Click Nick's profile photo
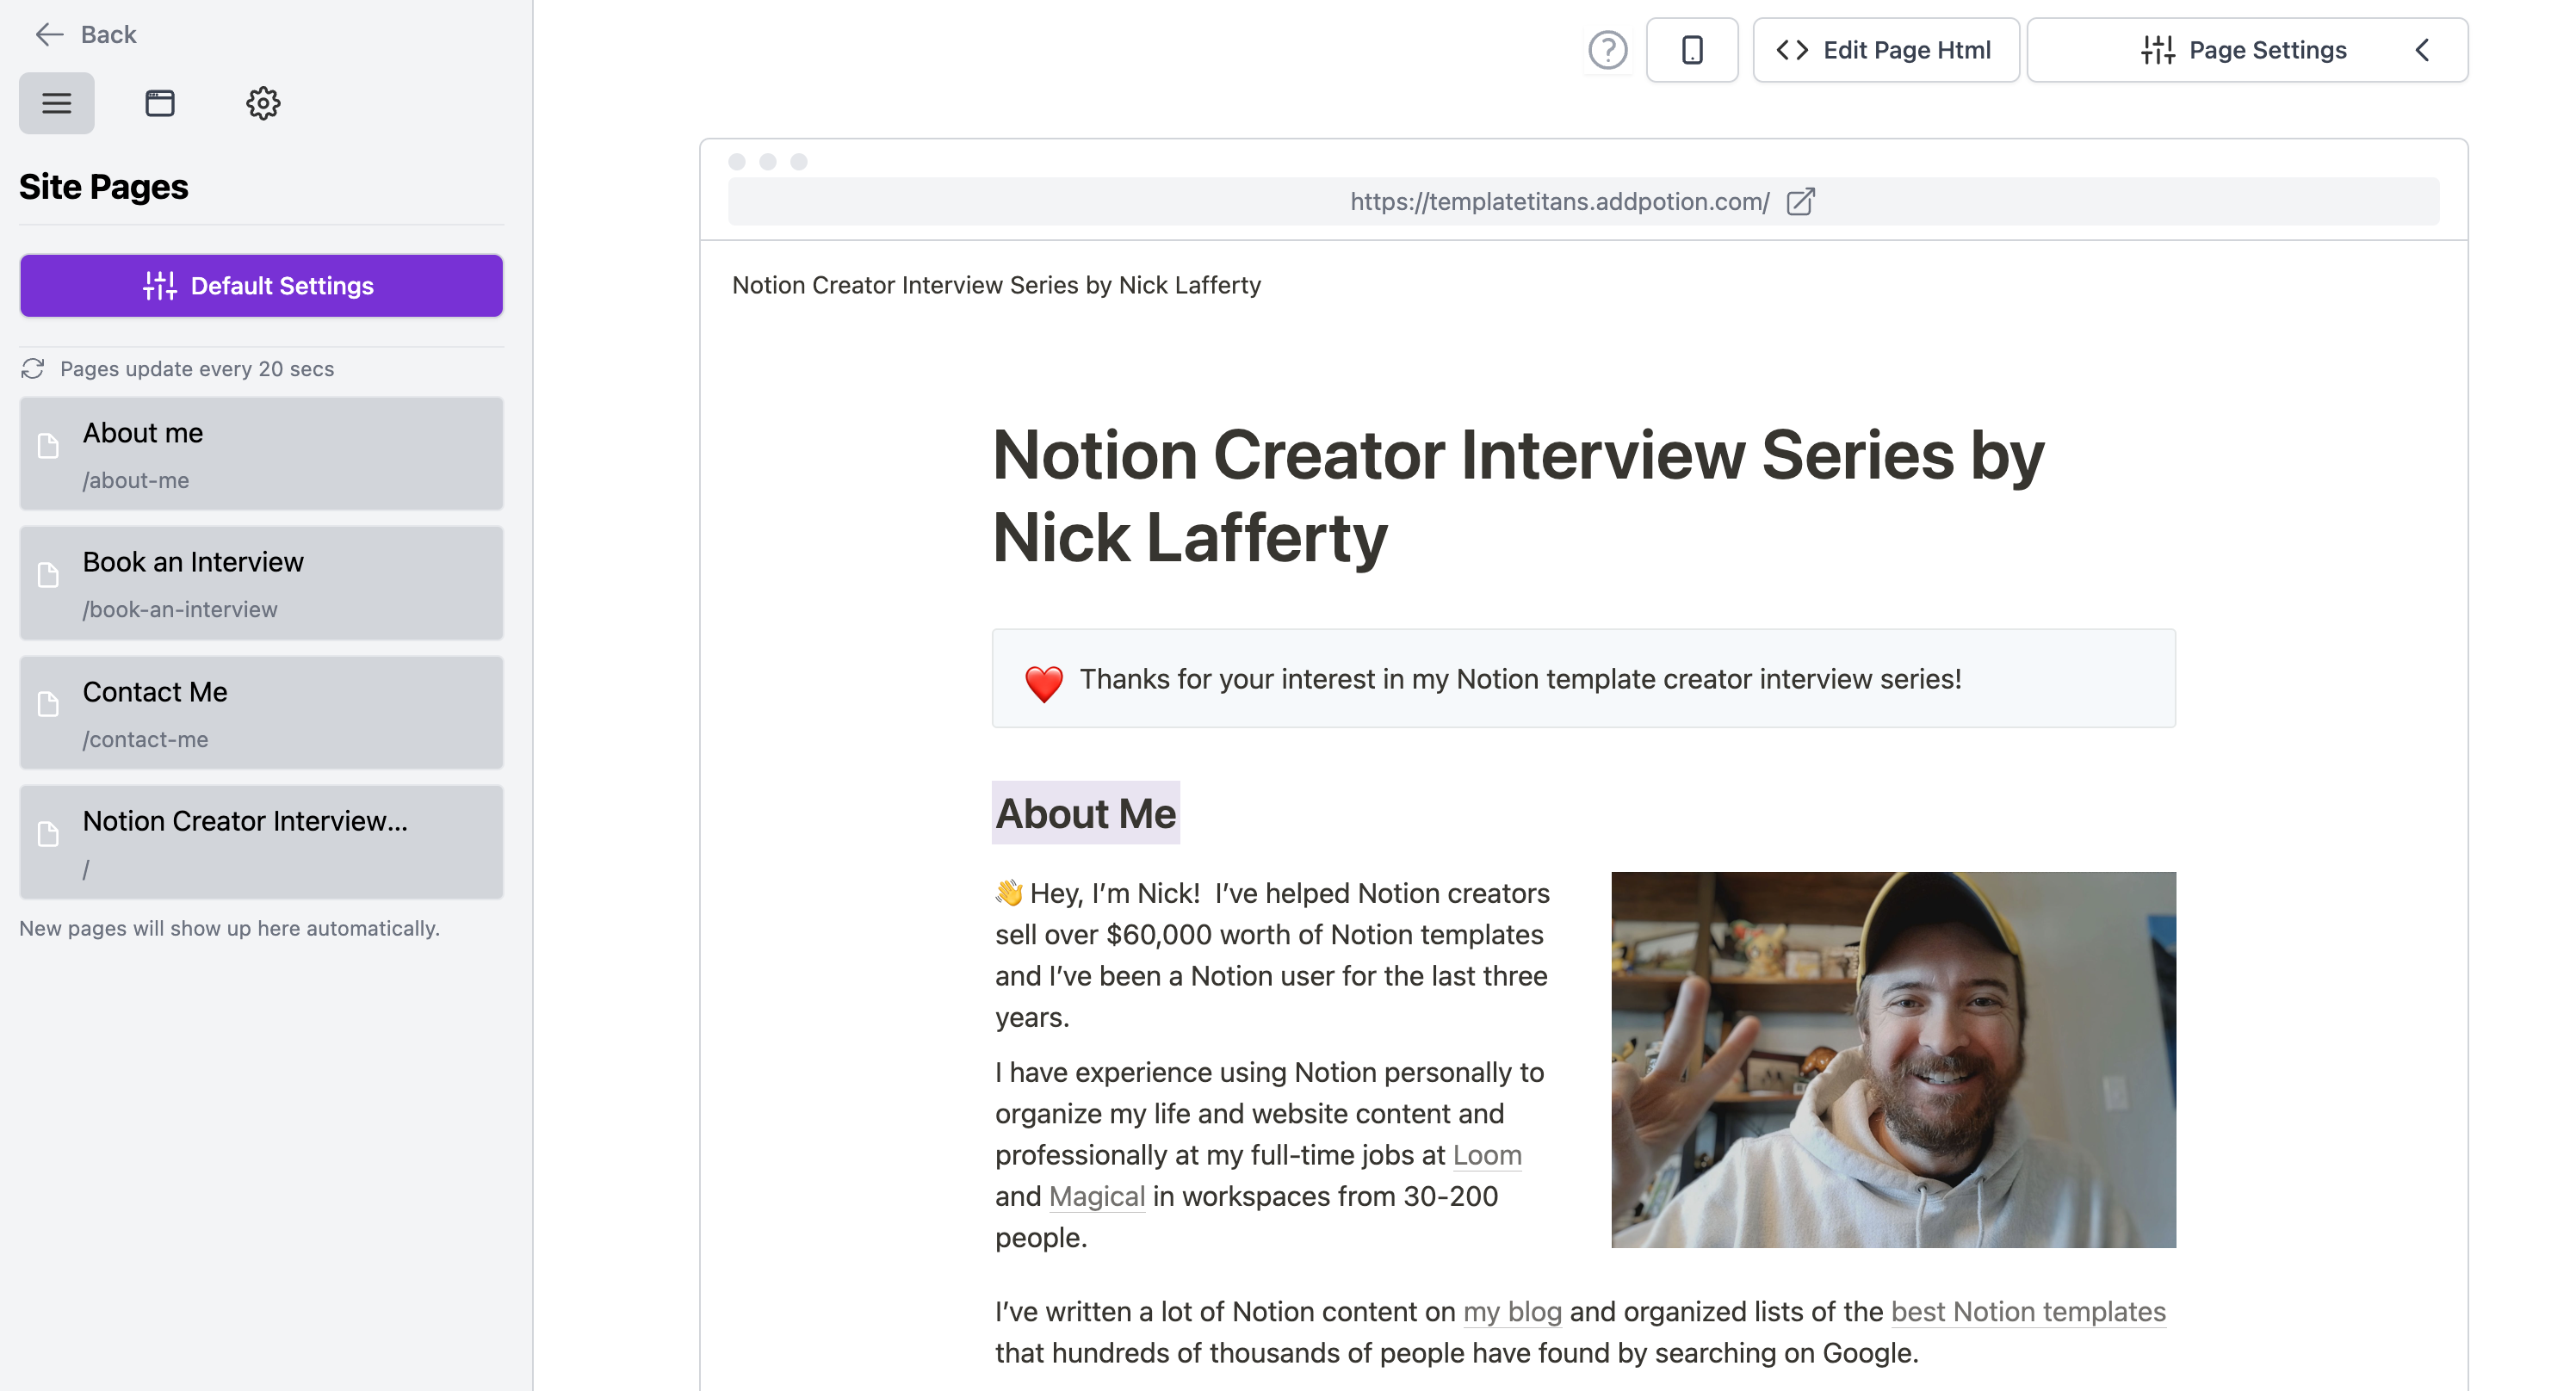Screen dimensions: 2576x1391 pyautogui.click(x=1892, y=1059)
